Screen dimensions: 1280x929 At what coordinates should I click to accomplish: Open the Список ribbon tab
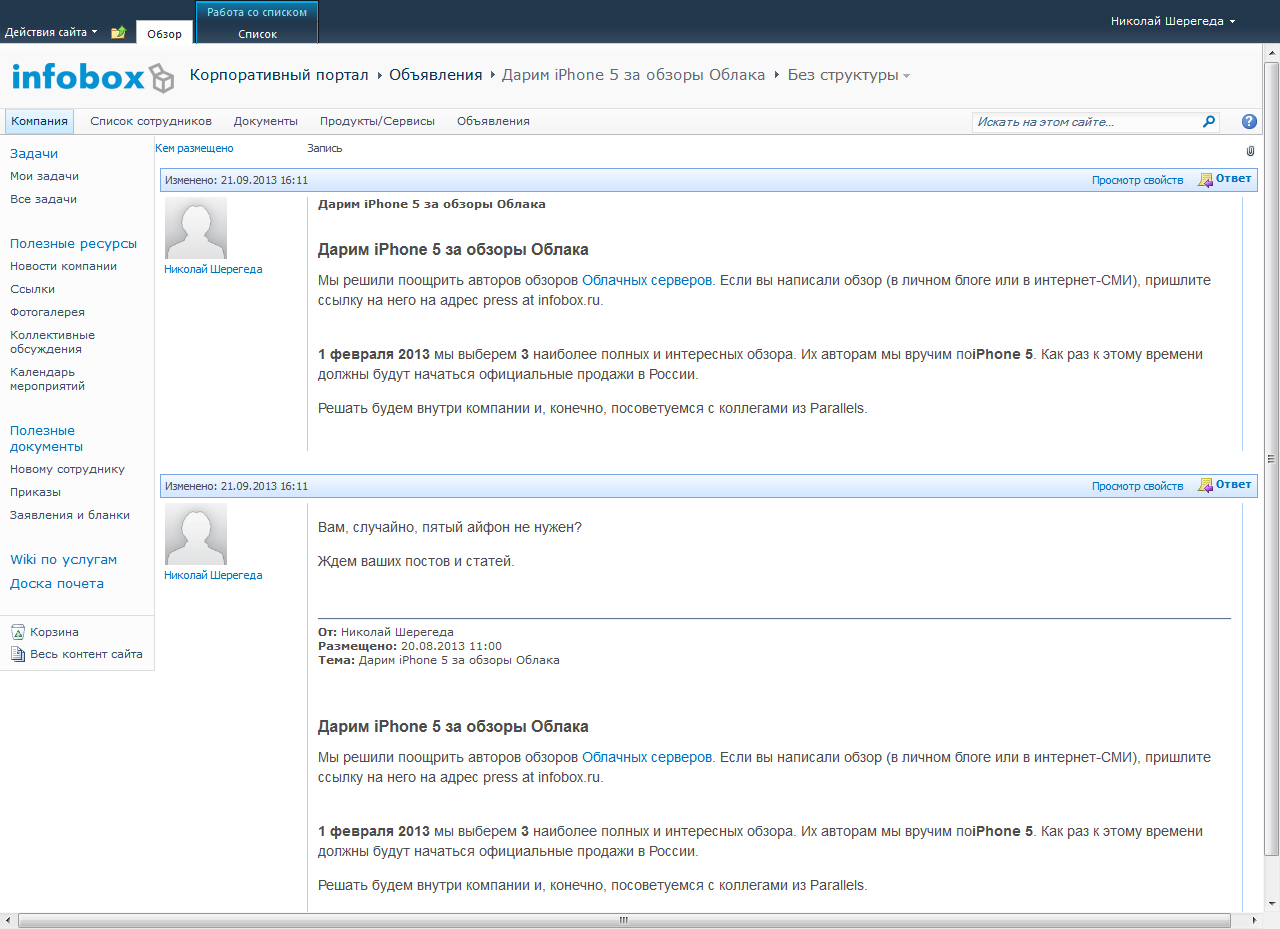258,34
